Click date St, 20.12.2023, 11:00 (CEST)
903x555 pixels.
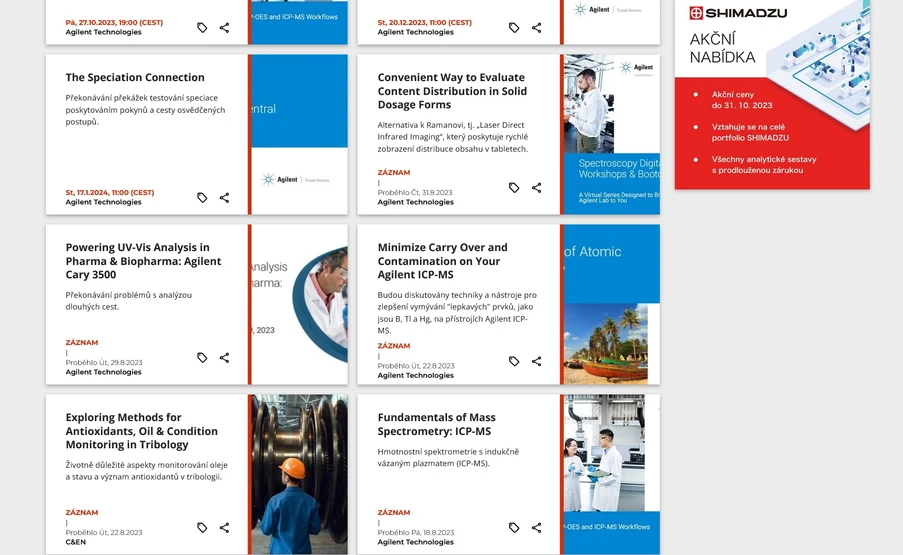(424, 22)
